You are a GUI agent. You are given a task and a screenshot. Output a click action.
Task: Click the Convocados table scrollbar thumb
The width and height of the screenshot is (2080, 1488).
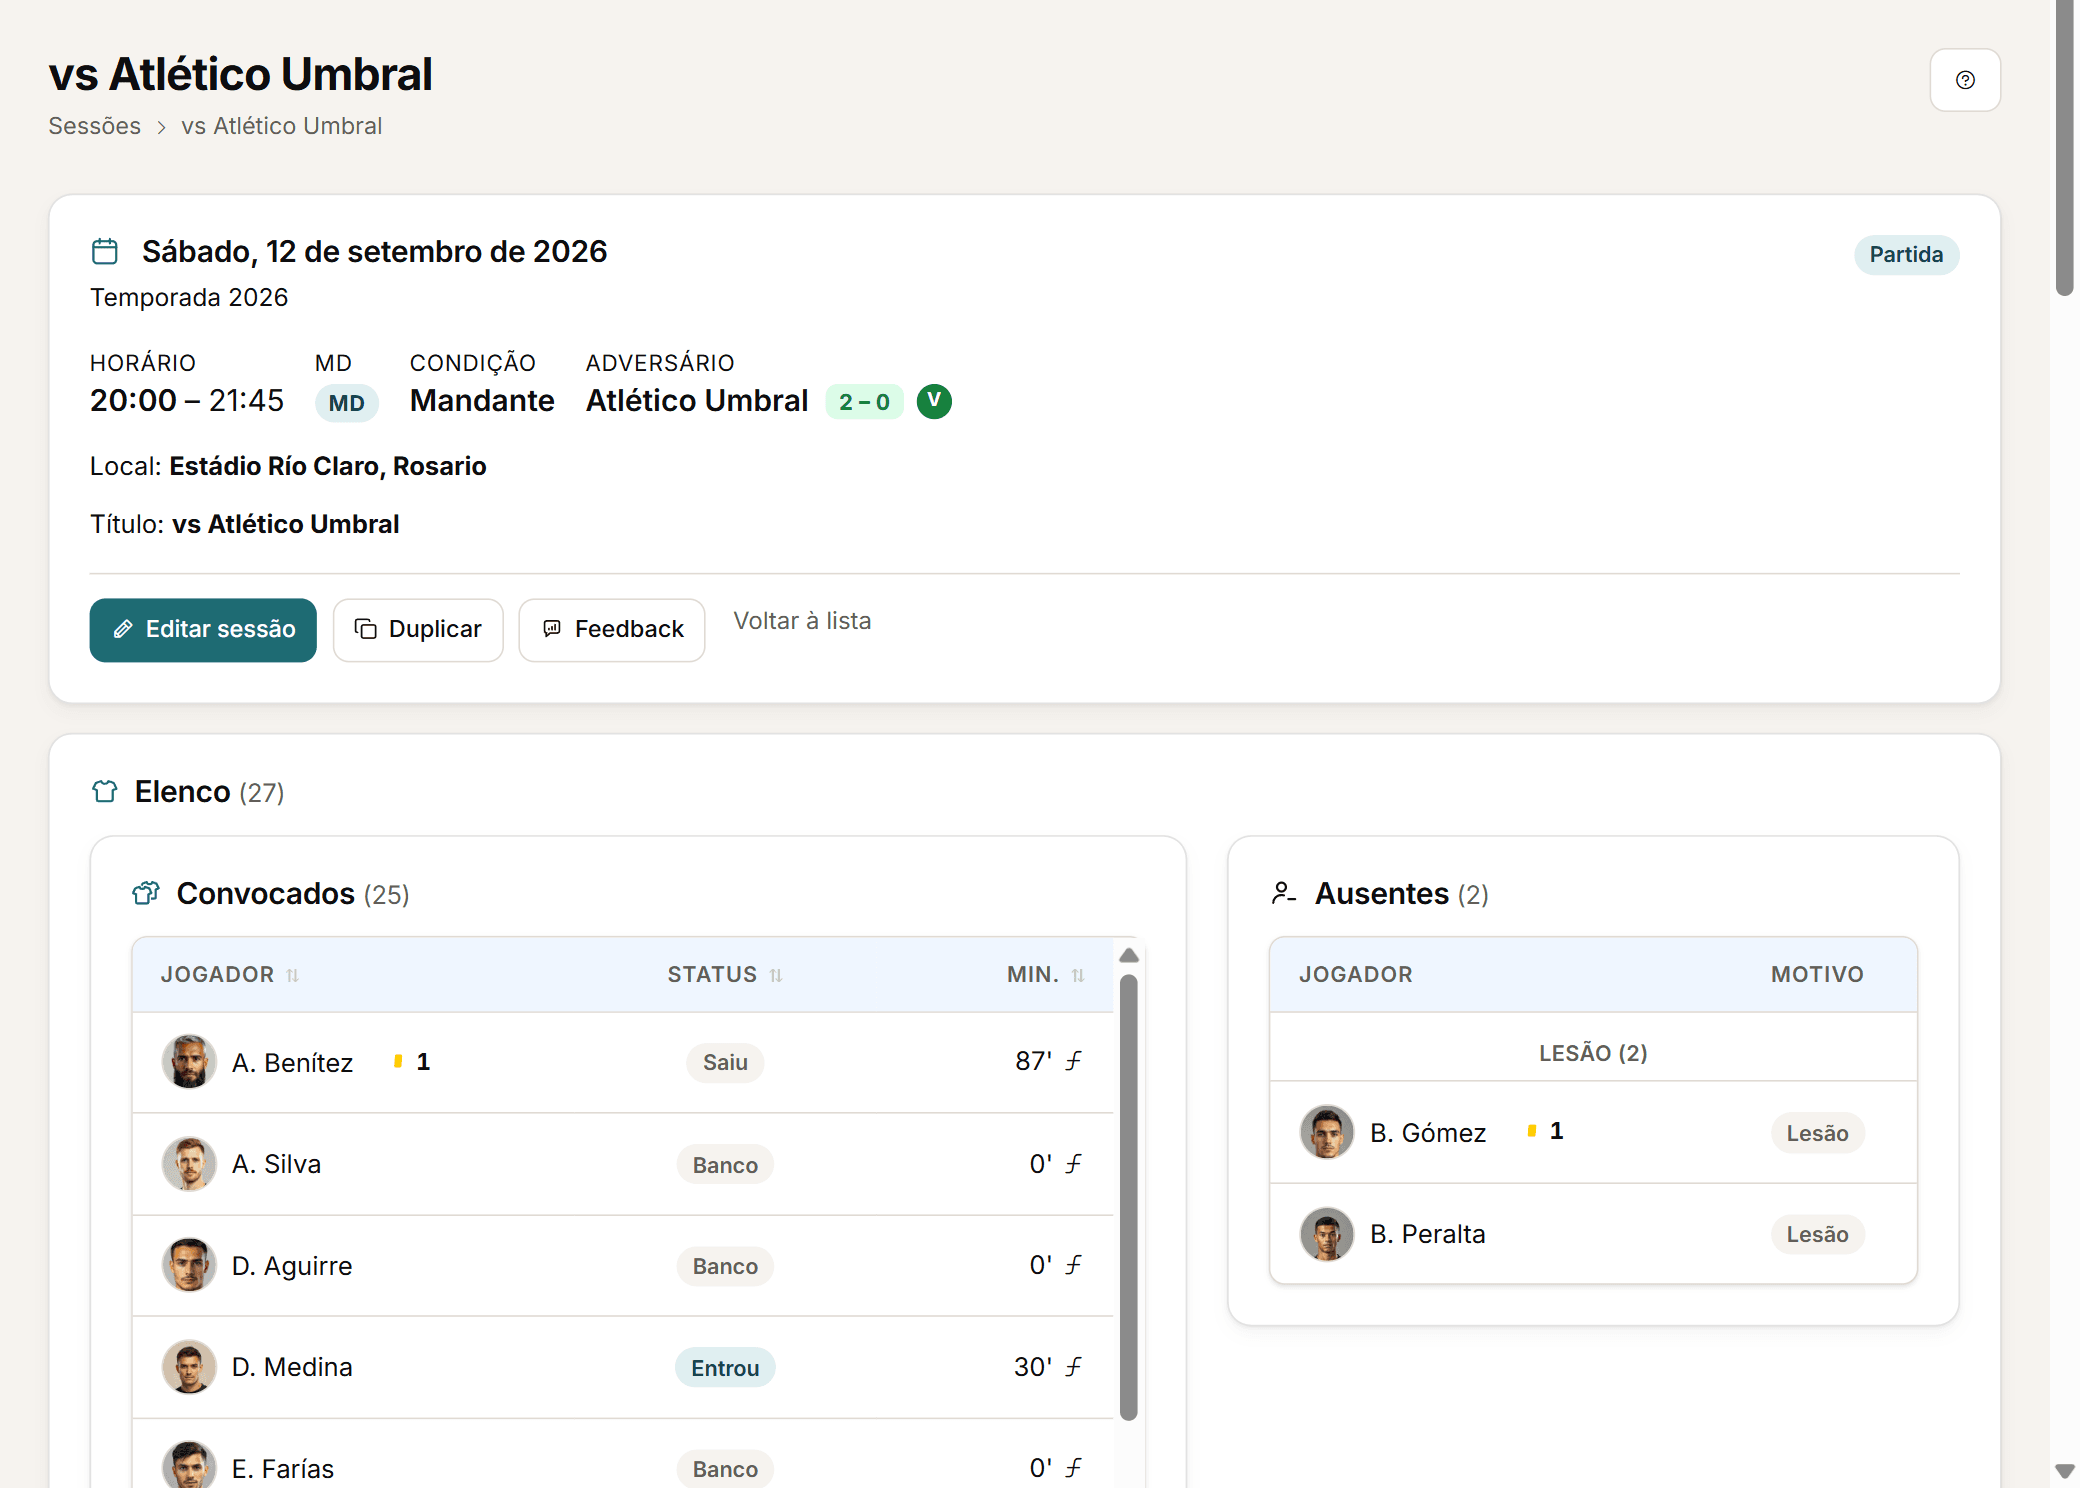click(1129, 1197)
